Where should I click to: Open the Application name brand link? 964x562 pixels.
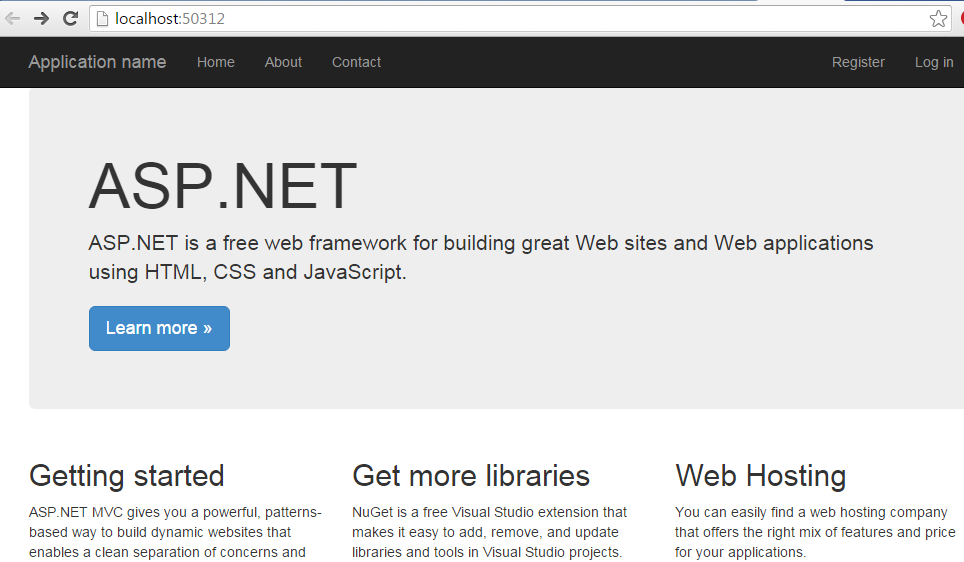pyautogui.click(x=97, y=62)
